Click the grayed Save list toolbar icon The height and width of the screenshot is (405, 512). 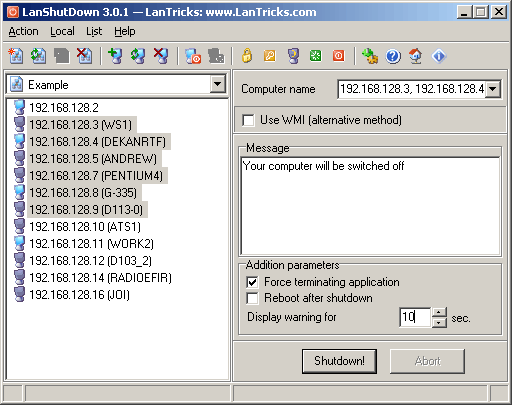(x=62, y=56)
